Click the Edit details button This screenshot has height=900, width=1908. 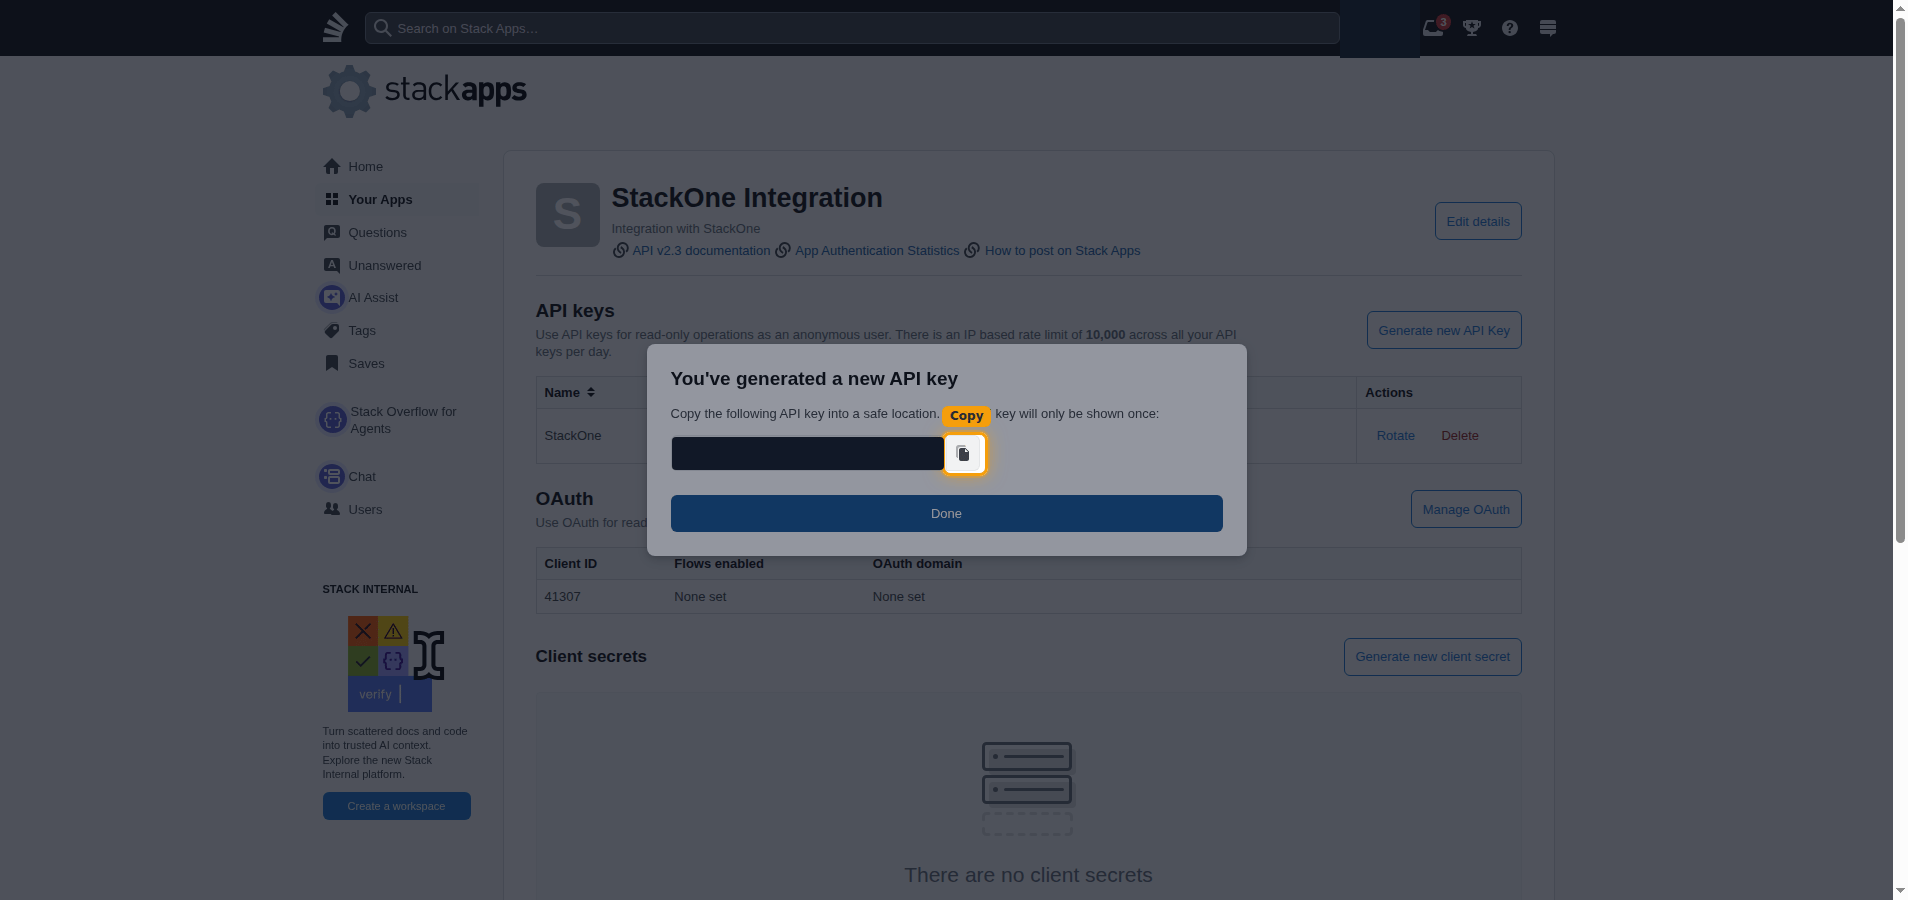pyautogui.click(x=1478, y=221)
